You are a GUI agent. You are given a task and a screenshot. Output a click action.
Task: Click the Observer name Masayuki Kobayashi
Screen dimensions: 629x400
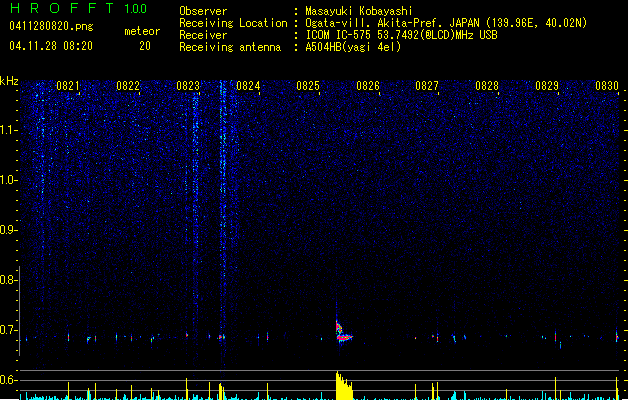pos(359,11)
